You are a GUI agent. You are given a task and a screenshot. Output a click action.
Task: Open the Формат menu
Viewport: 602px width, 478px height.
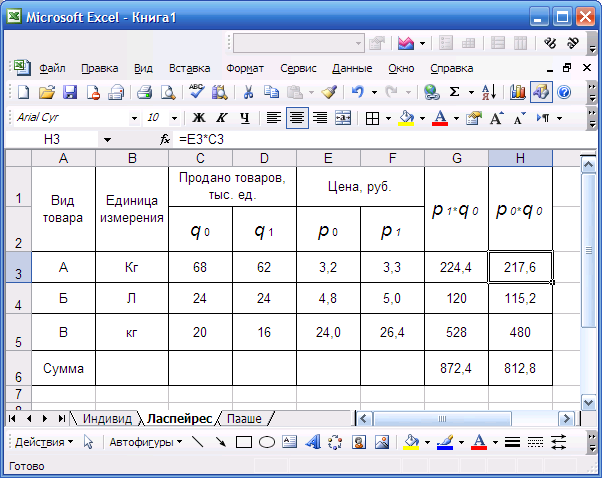point(245,68)
